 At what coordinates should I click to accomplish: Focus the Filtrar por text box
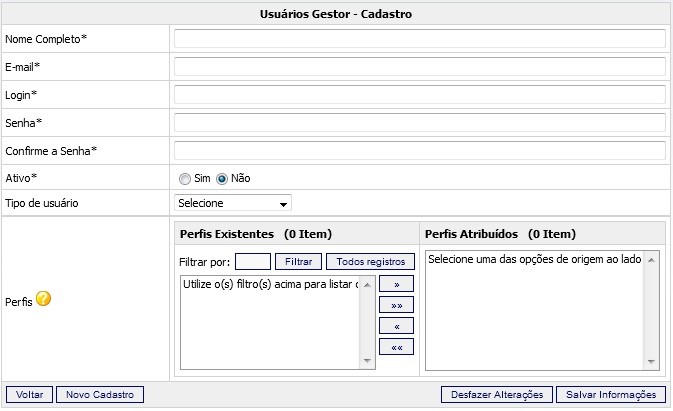pyautogui.click(x=252, y=261)
